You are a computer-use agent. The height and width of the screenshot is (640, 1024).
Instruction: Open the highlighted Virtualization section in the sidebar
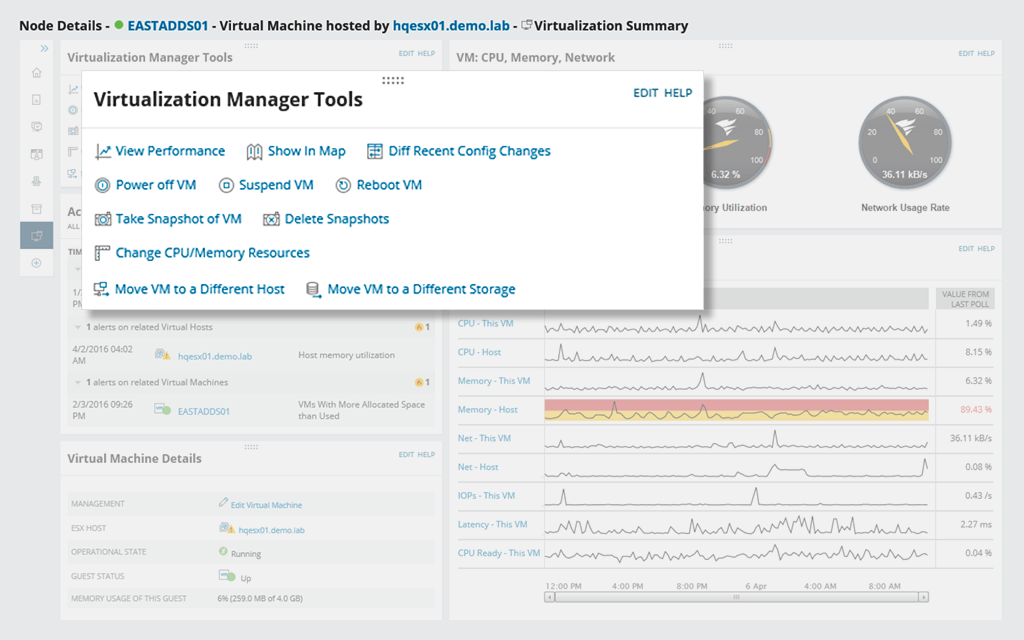click(x=36, y=234)
